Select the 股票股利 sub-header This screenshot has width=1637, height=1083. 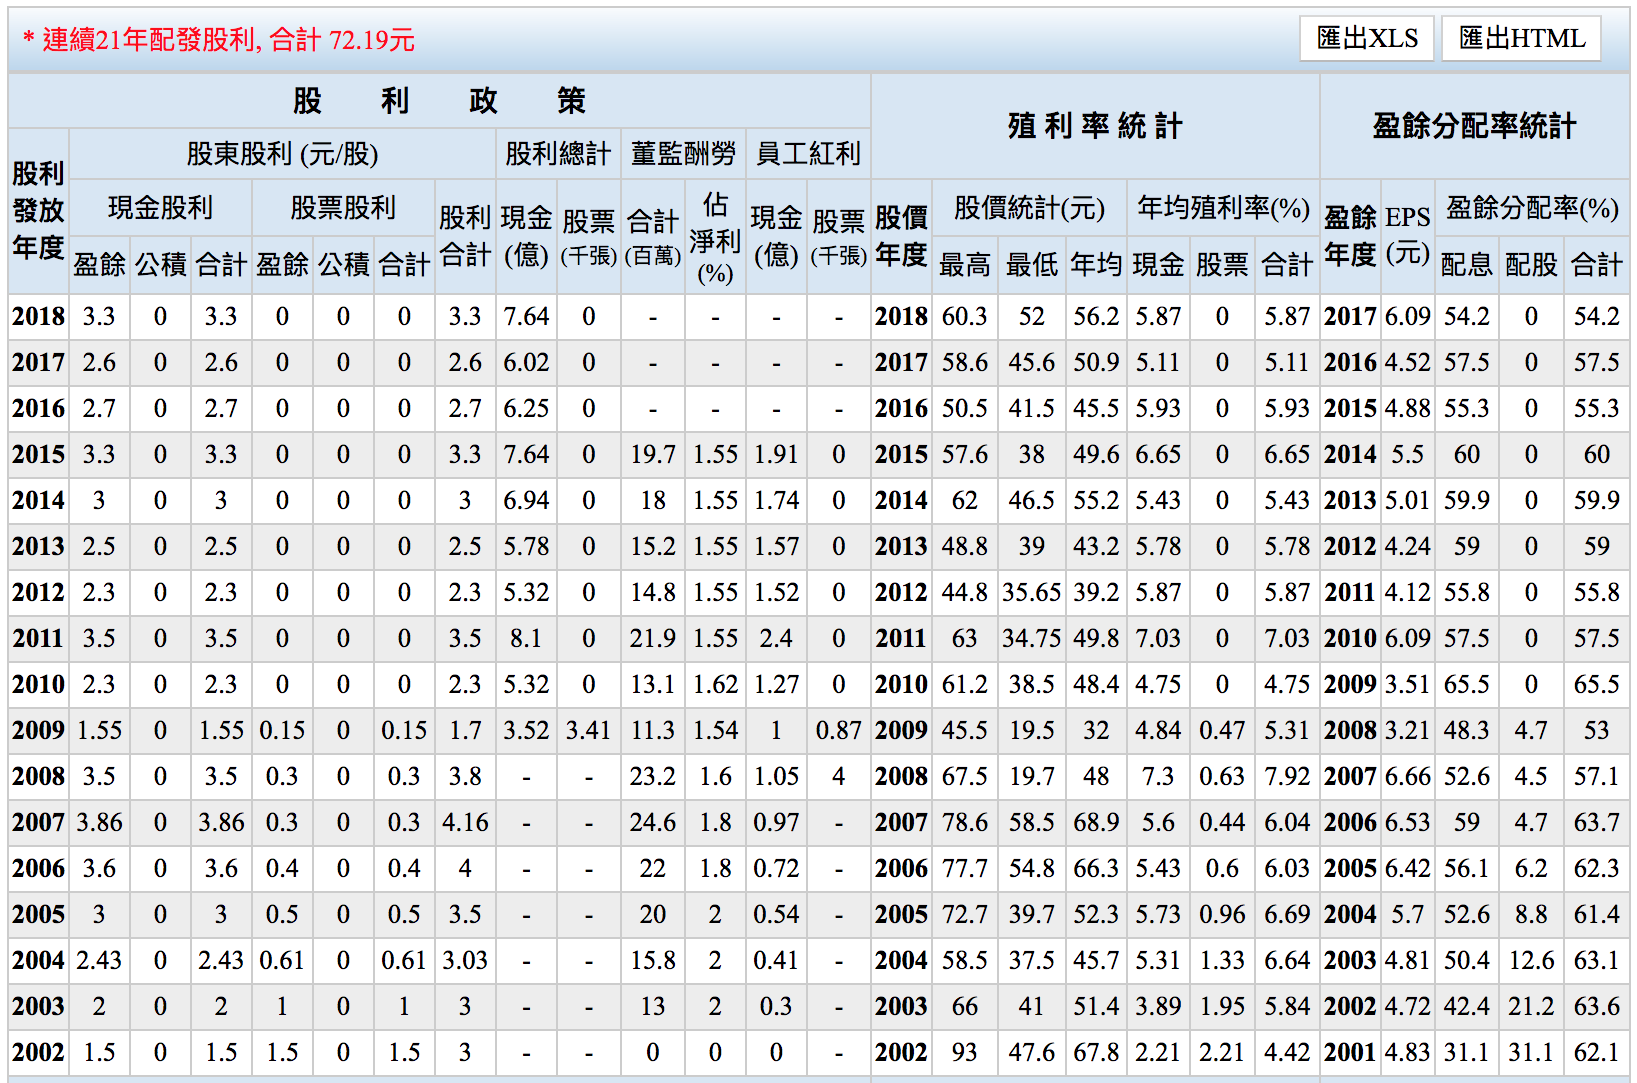[343, 208]
